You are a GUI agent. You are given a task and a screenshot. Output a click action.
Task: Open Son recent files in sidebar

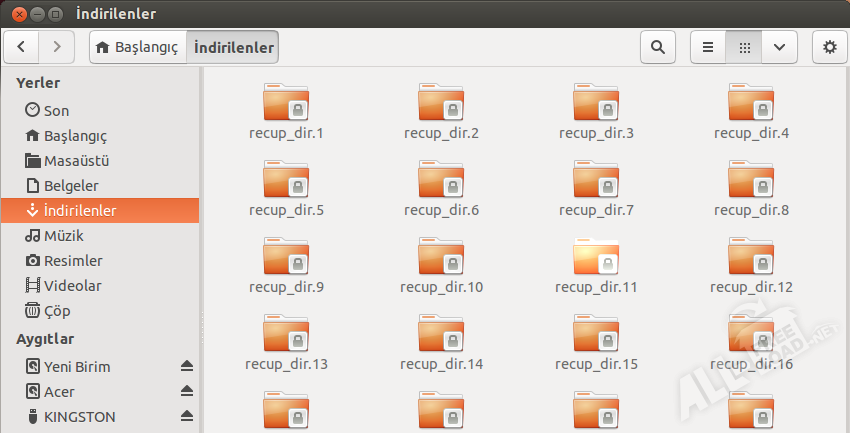tap(56, 111)
